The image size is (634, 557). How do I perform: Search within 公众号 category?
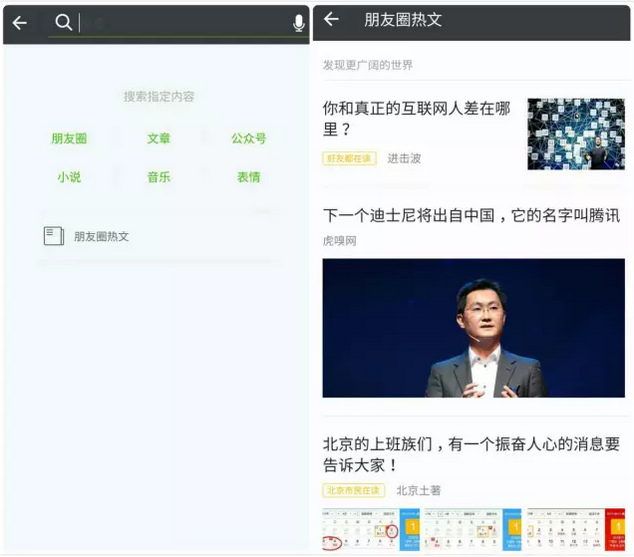click(249, 139)
